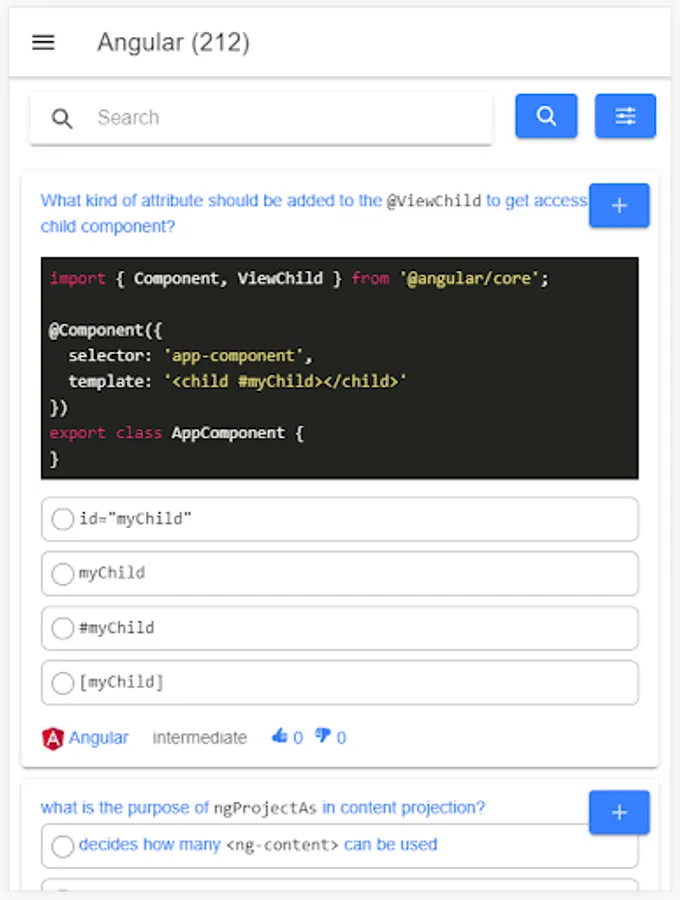Select 'decides how many <ng-content> can be used'
The width and height of the screenshot is (680, 900).
340,846
